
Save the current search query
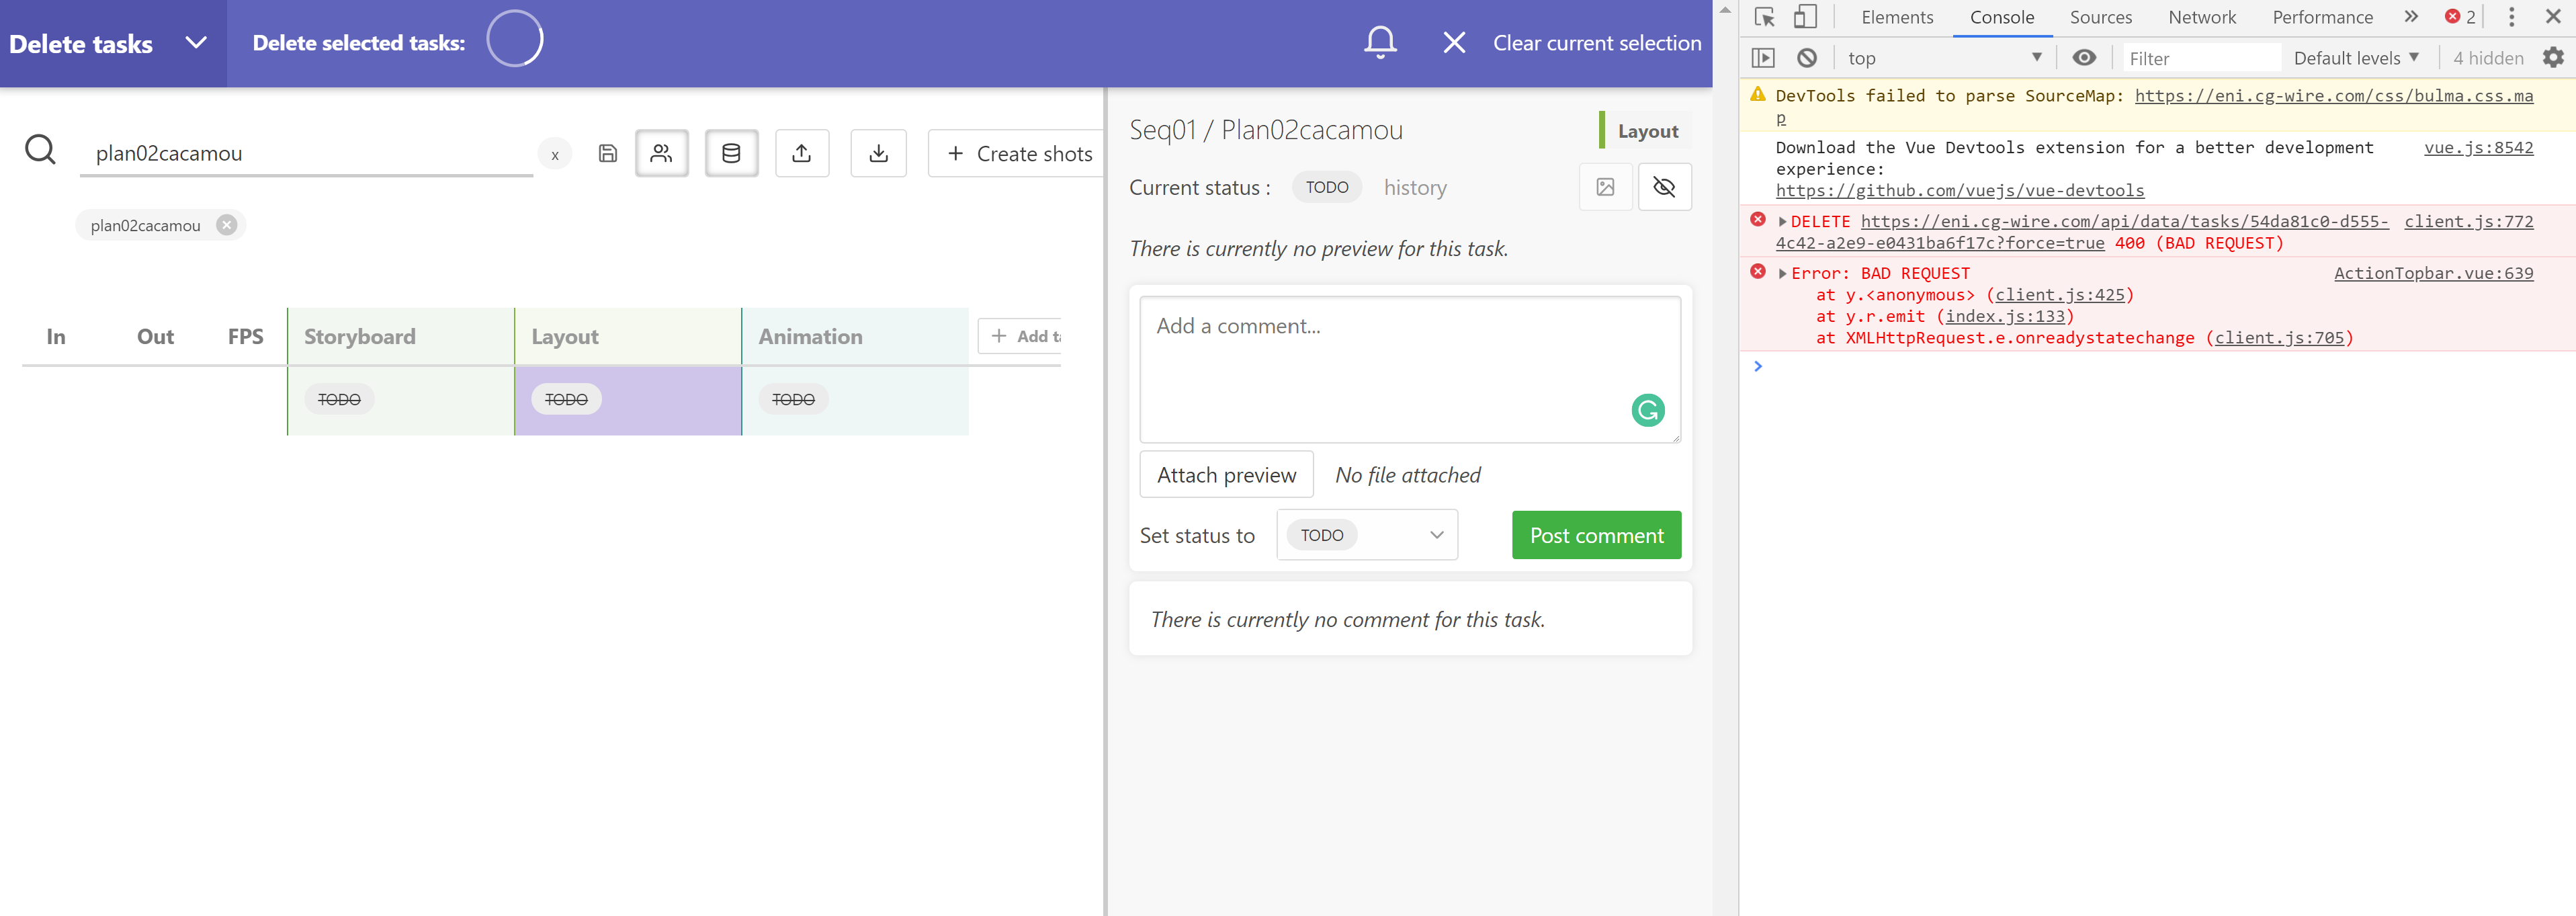(608, 153)
